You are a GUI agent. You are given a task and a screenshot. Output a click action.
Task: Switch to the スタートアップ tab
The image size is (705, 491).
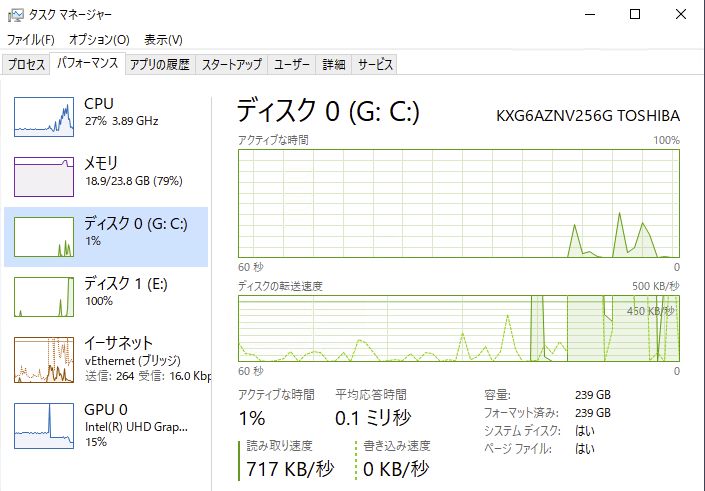[231, 65]
